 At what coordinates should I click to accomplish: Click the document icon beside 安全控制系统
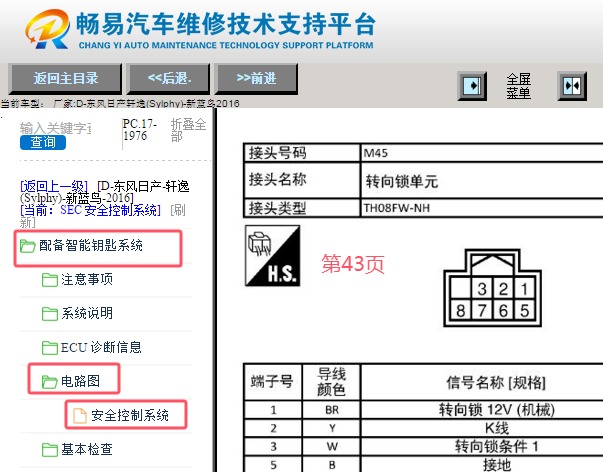point(80,415)
